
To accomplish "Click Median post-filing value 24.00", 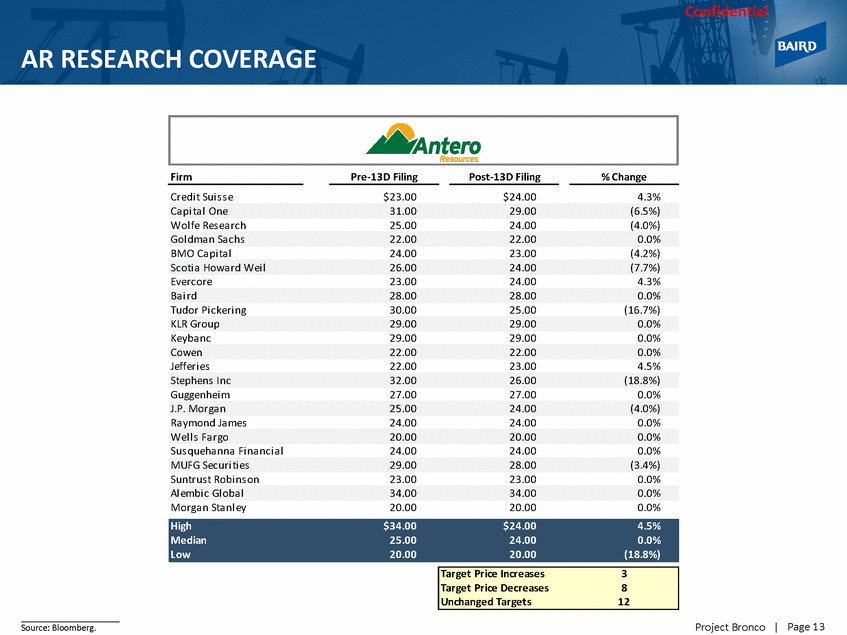I will tap(523, 541).
